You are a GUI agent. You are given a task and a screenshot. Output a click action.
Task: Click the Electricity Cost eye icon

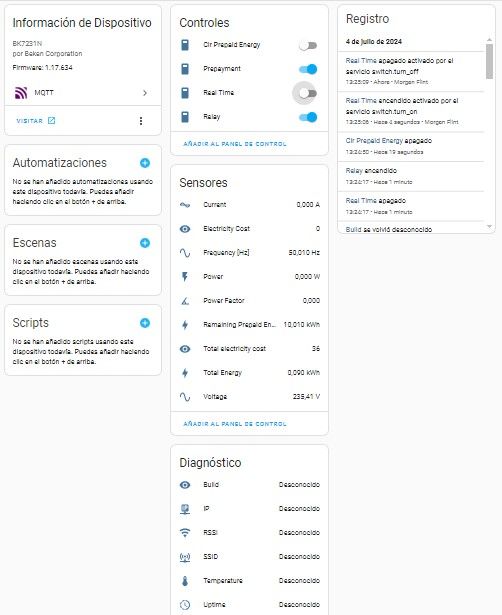tap(185, 229)
